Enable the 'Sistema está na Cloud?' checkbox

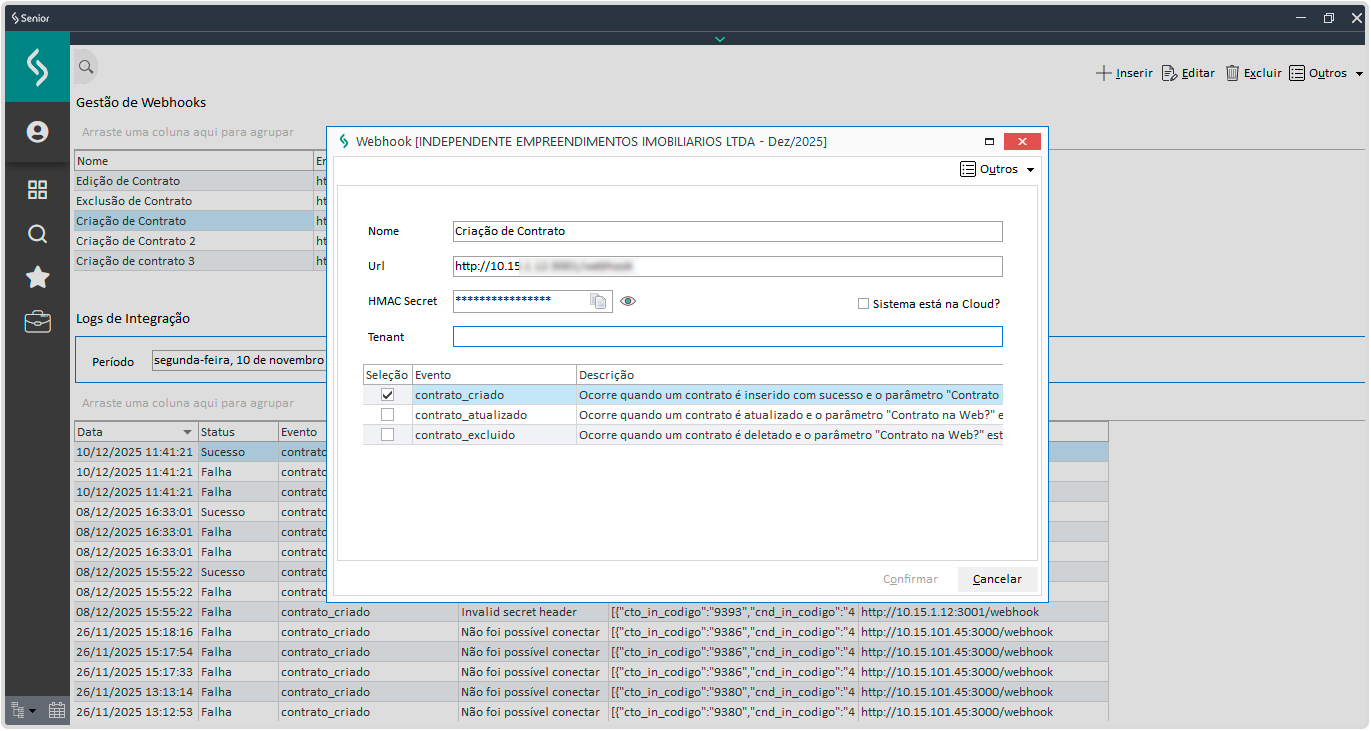pyautogui.click(x=863, y=304)
